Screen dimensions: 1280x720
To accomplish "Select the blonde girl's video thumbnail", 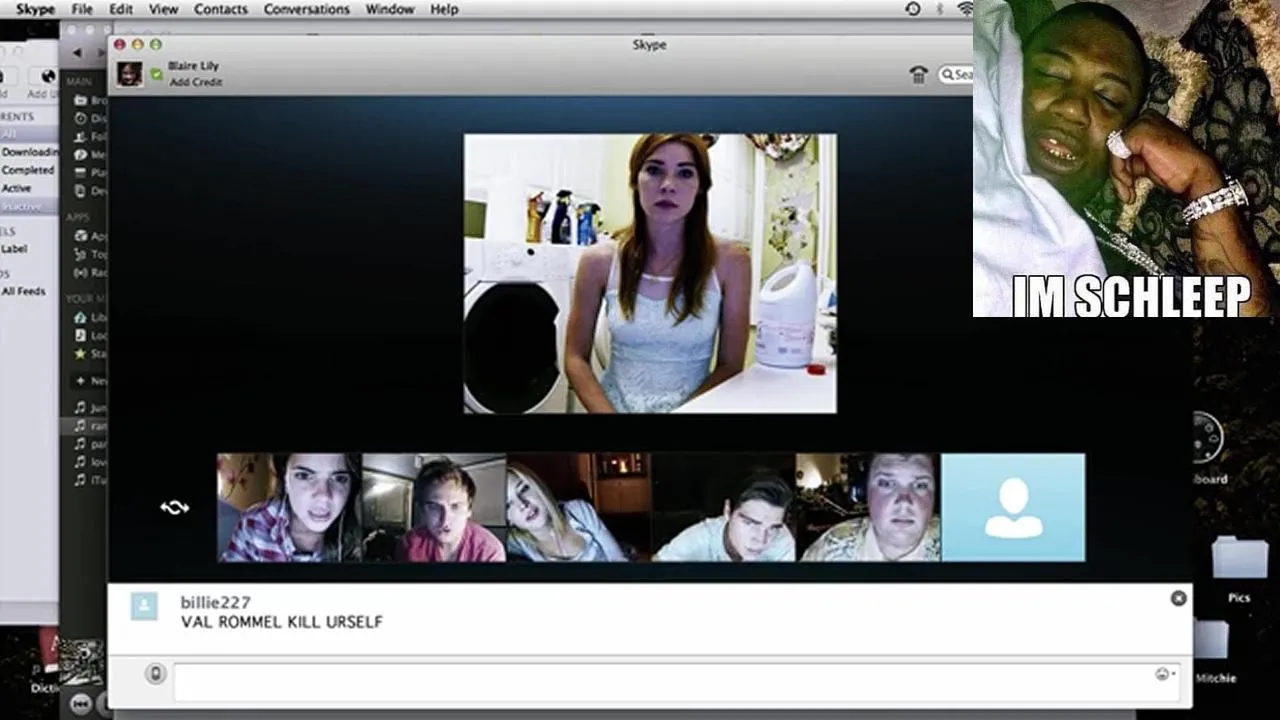I will coord(579,507).
